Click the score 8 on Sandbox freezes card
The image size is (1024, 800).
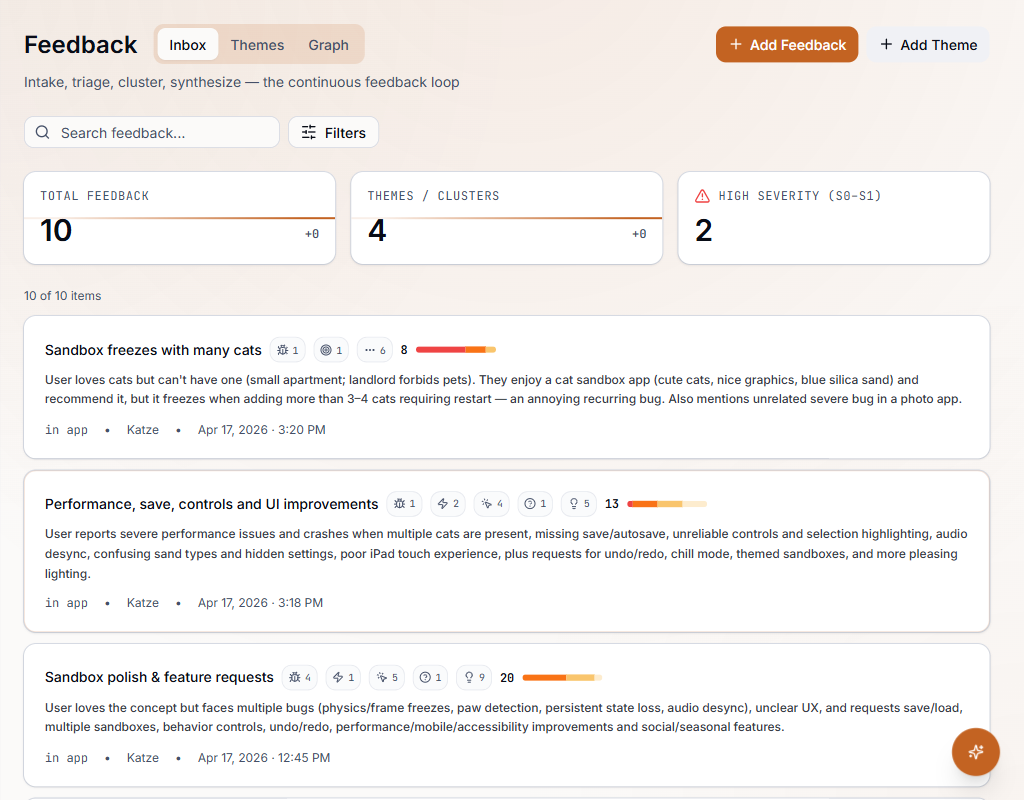click(404, 350)
